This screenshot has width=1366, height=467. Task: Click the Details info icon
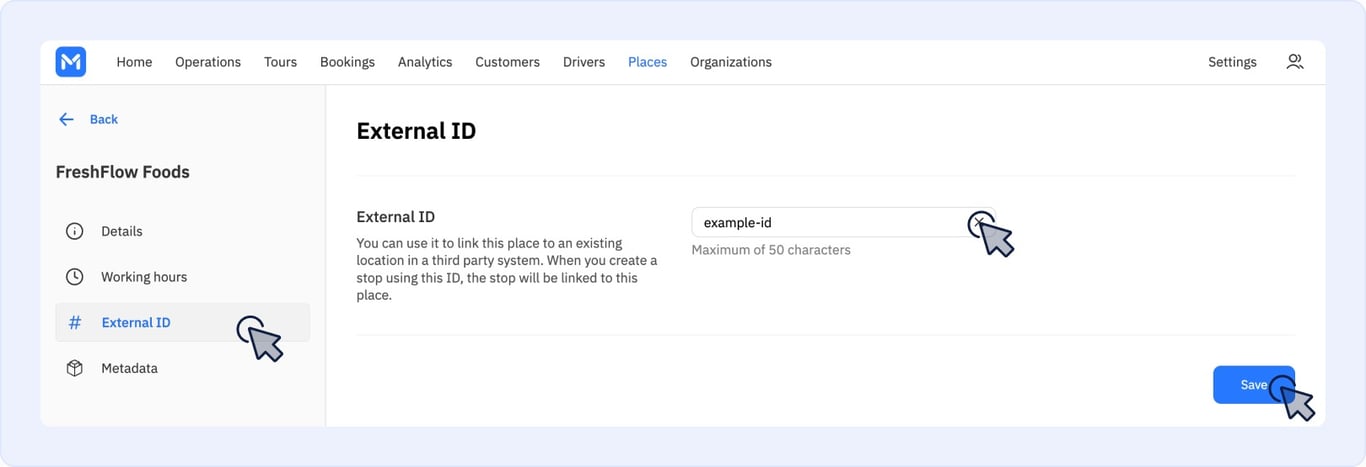coord(74,231)
